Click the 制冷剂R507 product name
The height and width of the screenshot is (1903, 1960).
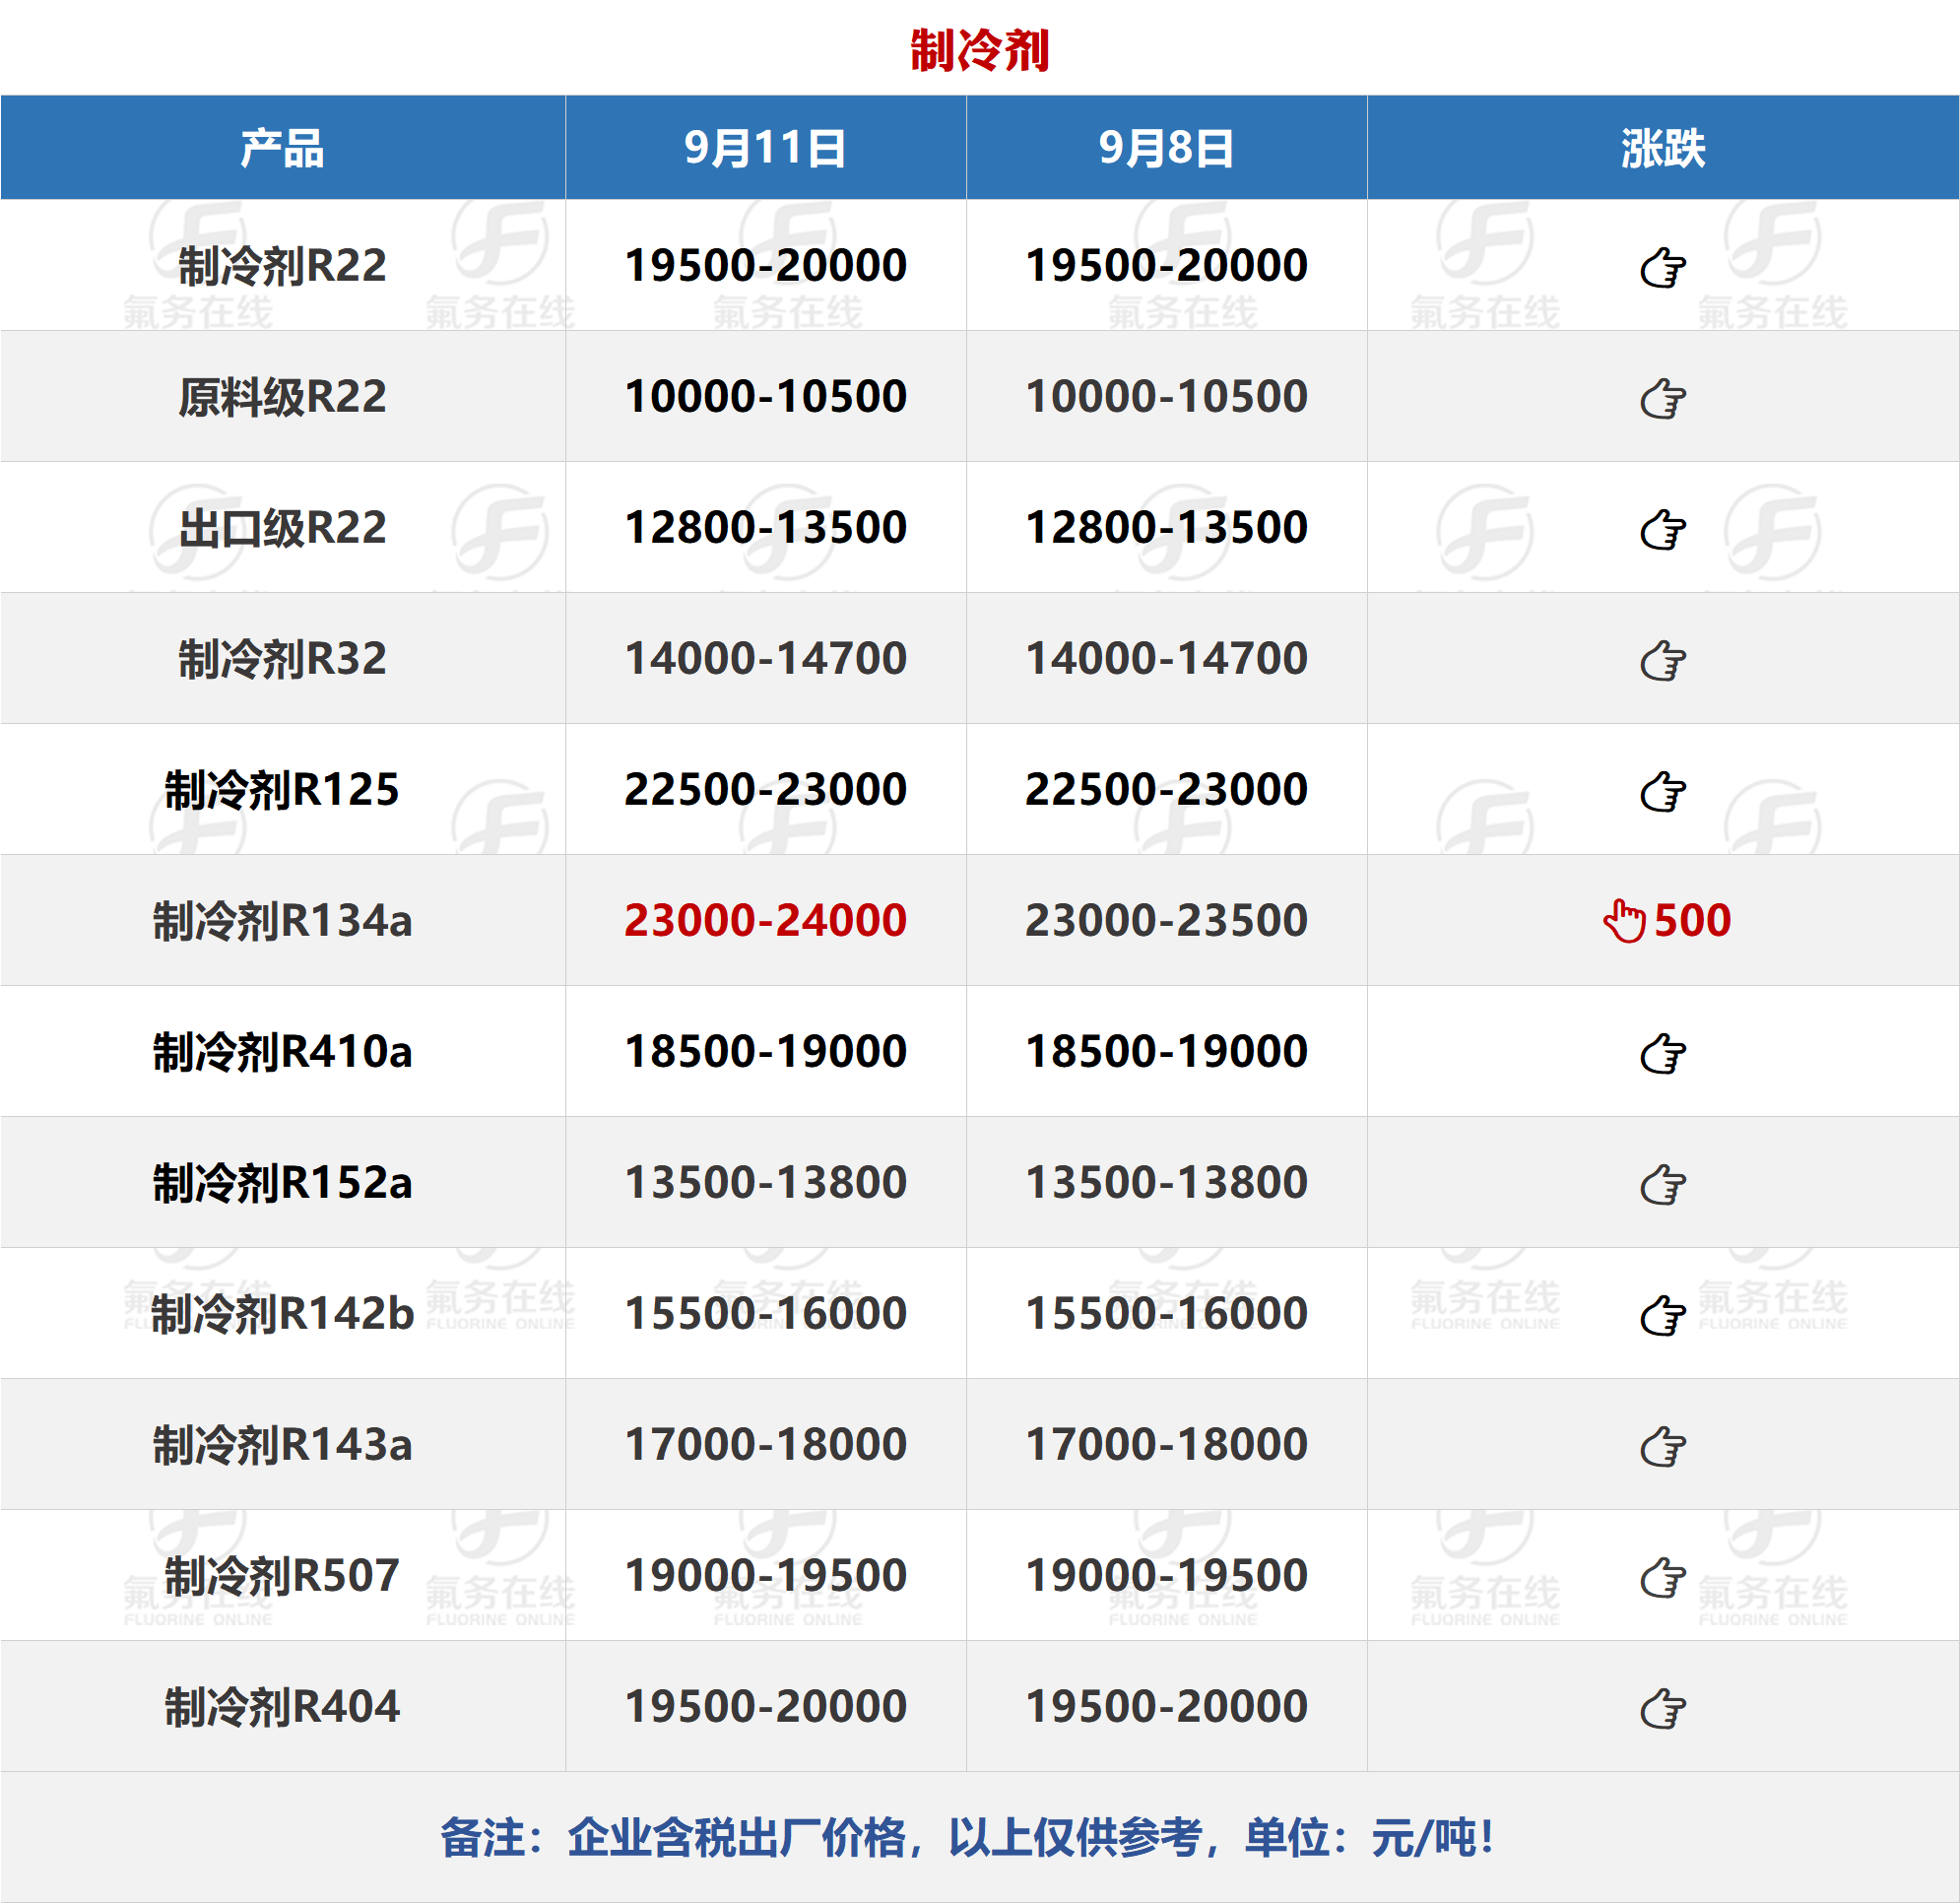[x=282, y=1575]
